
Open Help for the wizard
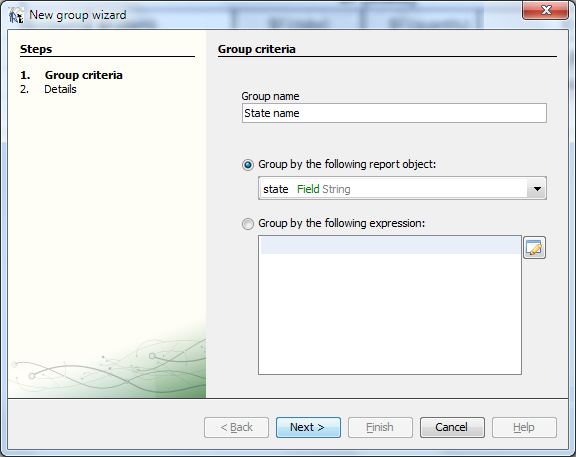coord(524,427)
